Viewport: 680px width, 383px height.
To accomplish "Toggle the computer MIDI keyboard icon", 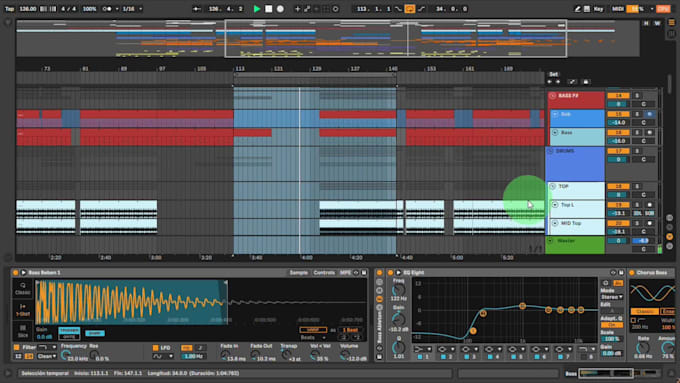I will (587, 9).
